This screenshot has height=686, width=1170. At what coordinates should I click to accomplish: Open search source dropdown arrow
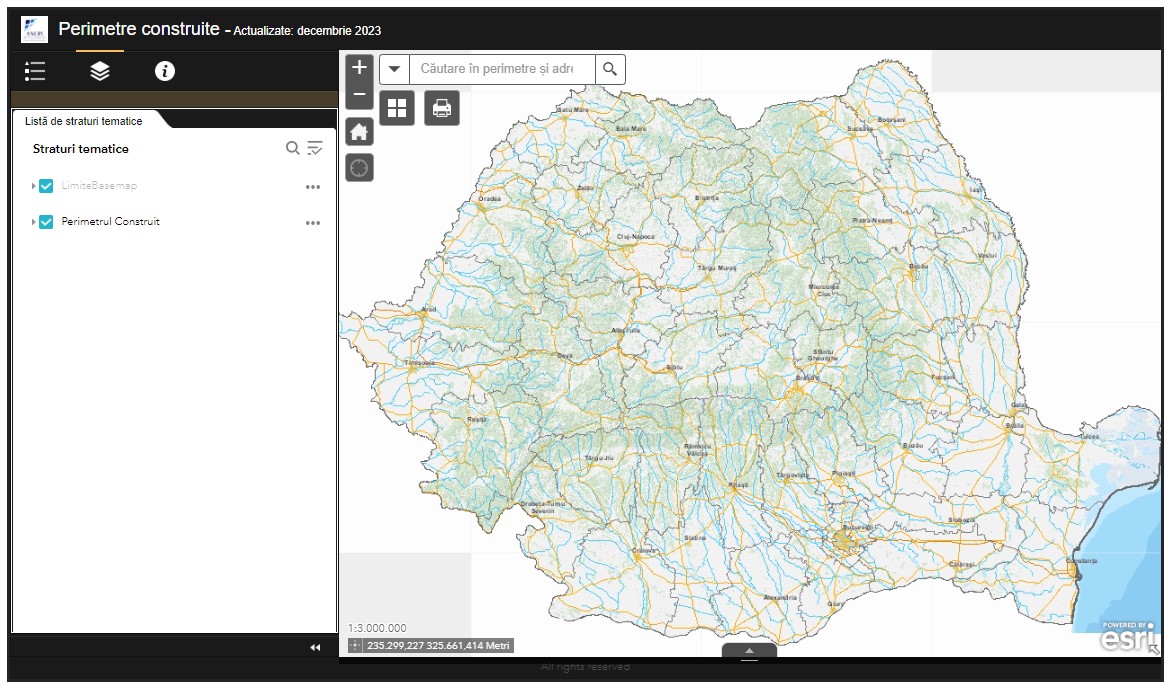coord(394,69)
